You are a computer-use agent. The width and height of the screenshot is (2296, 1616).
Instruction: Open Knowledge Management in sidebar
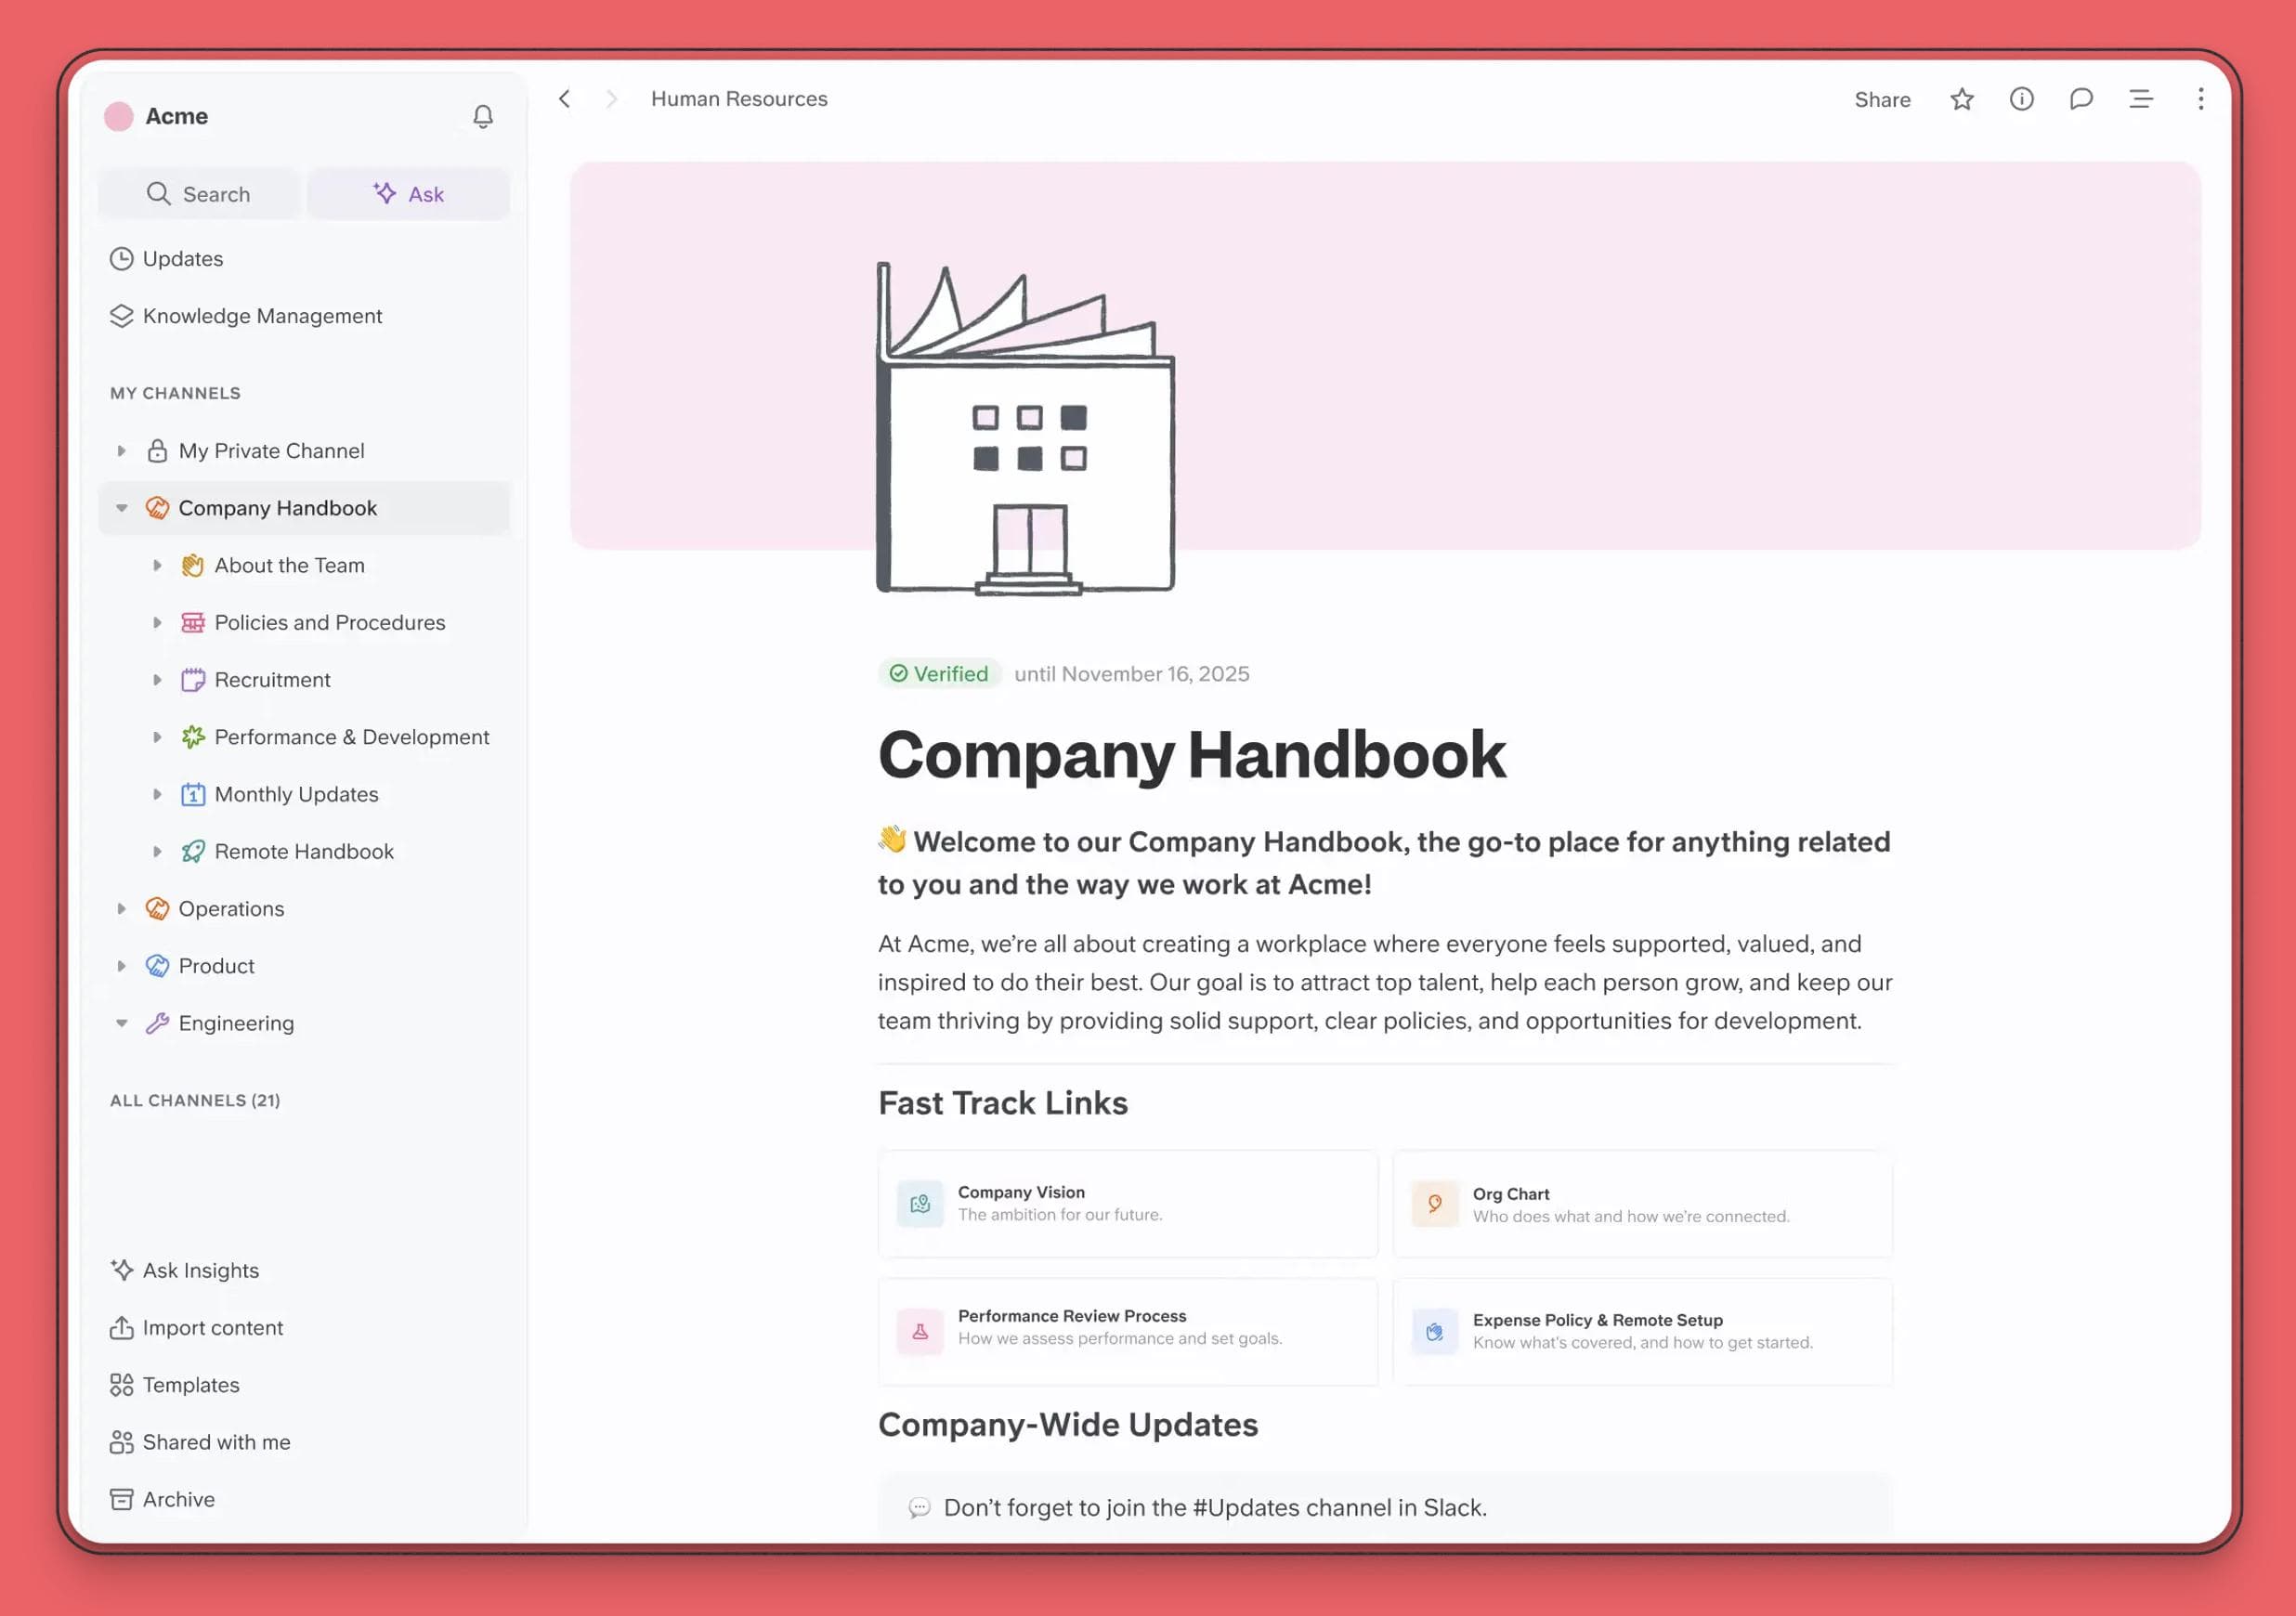pyautogui.click(x=261, y=316)
